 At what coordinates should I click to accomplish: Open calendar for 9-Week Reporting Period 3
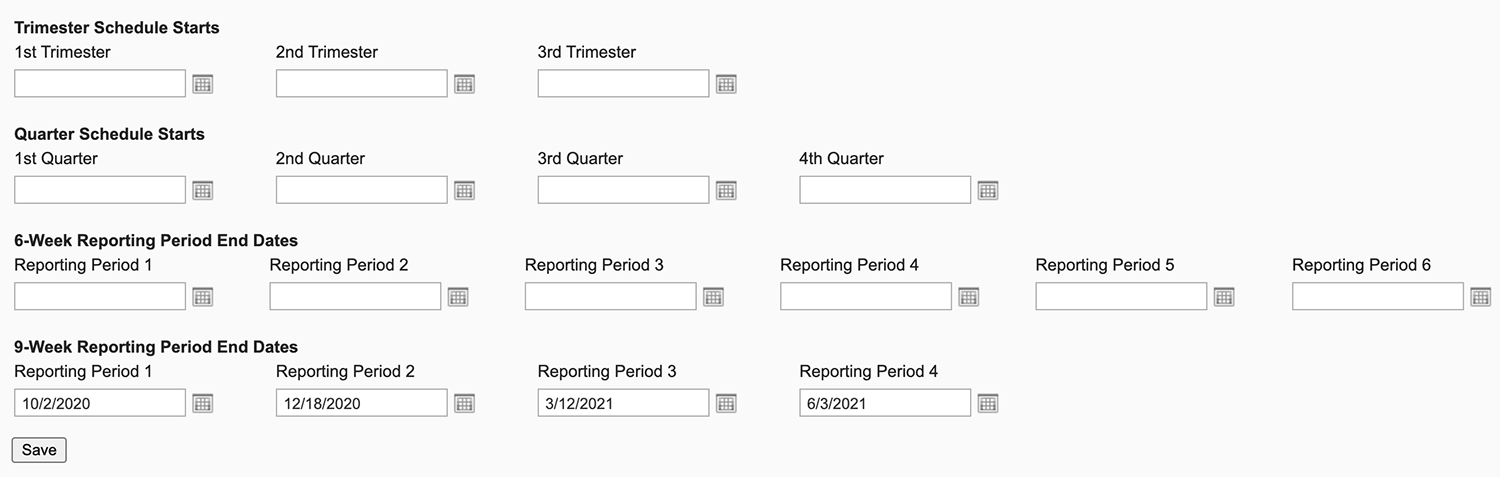click(726, 403)
